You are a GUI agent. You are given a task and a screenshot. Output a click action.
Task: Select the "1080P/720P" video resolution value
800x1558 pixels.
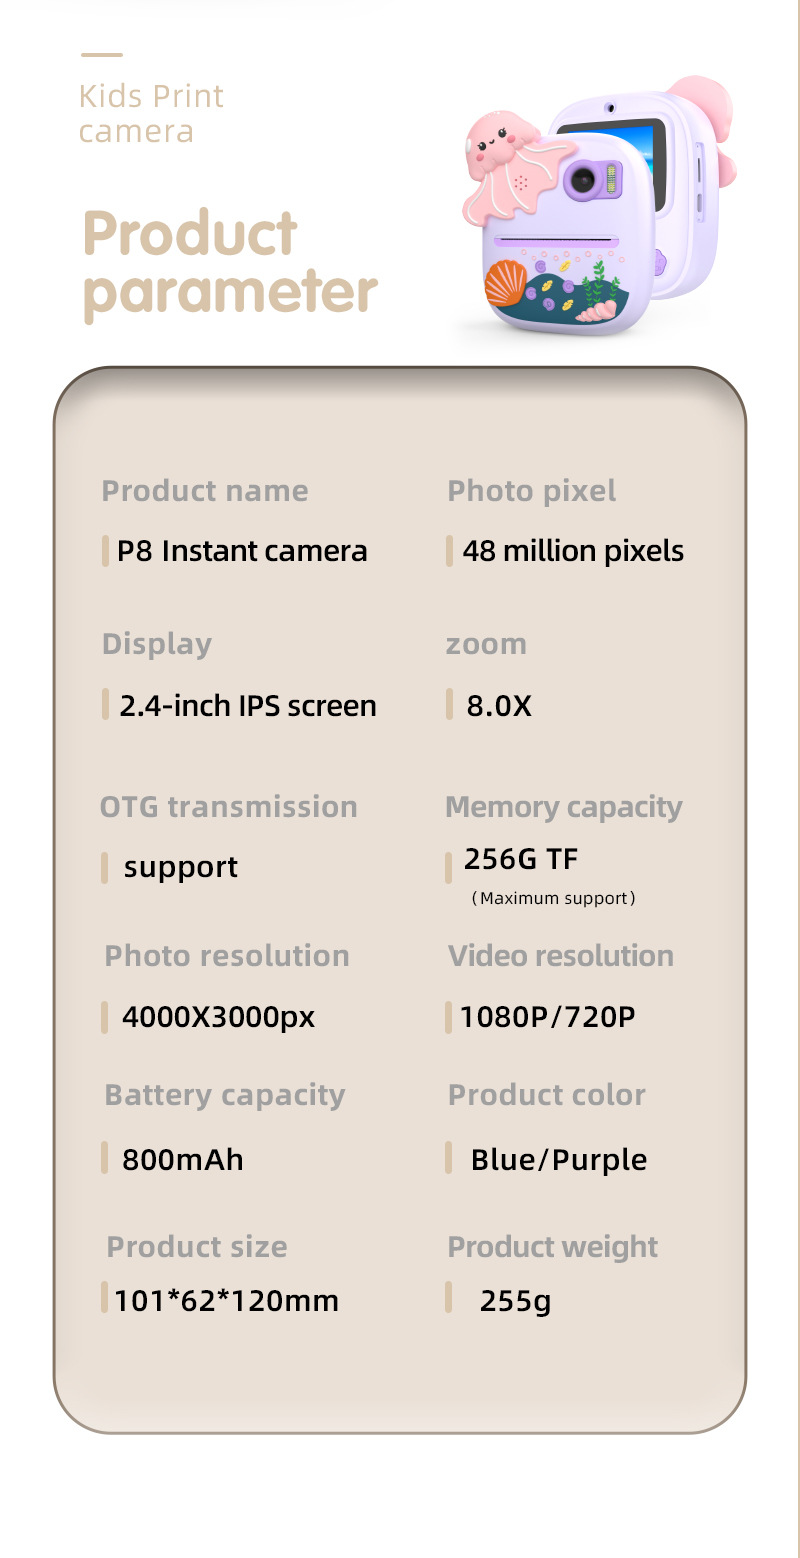coord(547,1017)
